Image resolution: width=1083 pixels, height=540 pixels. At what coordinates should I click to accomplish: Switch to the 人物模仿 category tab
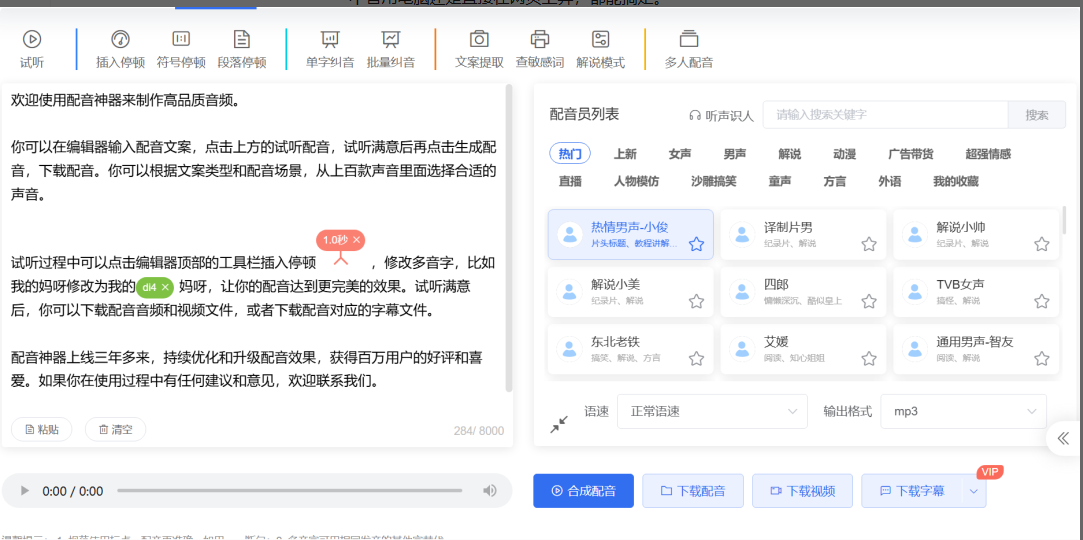(x=636, y=182)
